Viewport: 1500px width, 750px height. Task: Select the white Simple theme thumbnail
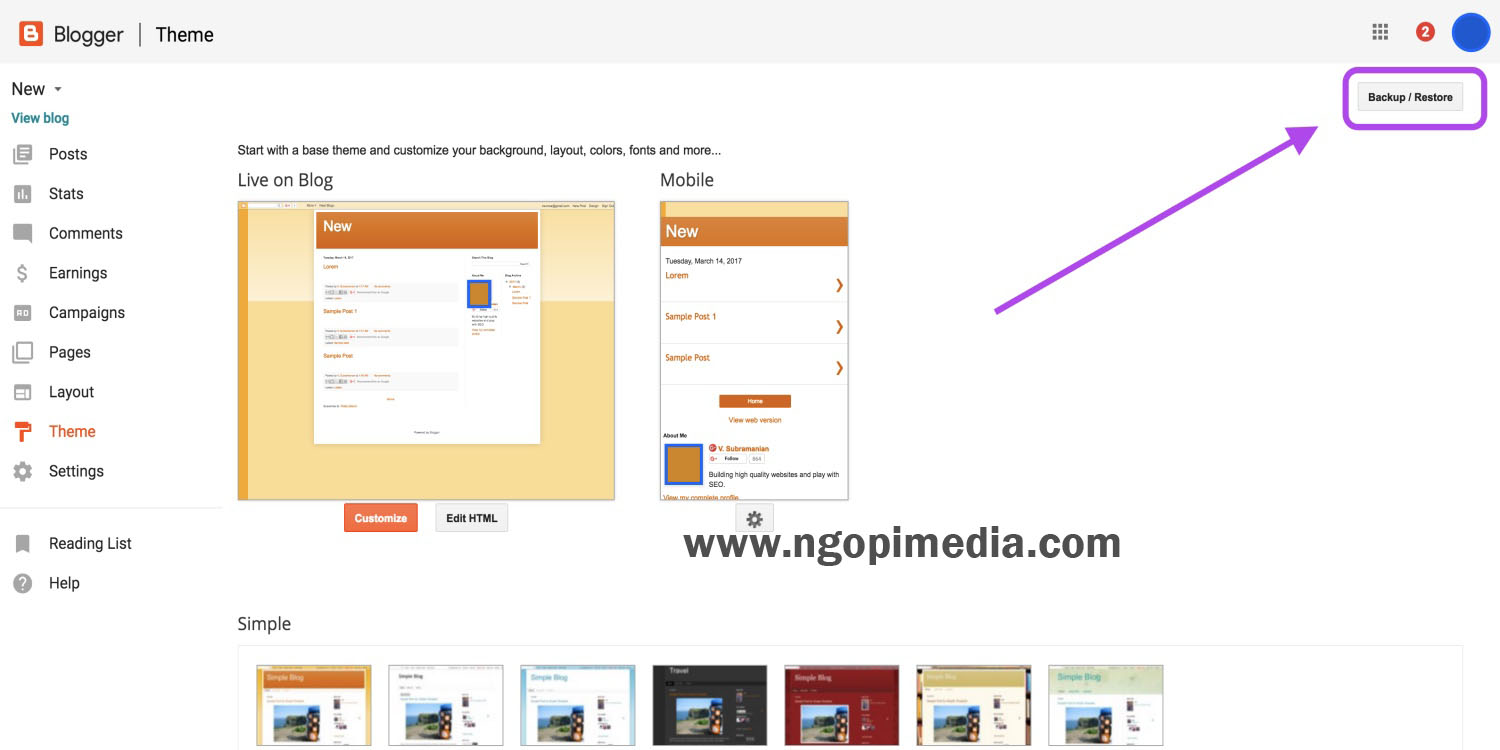[x=445, y=705]
